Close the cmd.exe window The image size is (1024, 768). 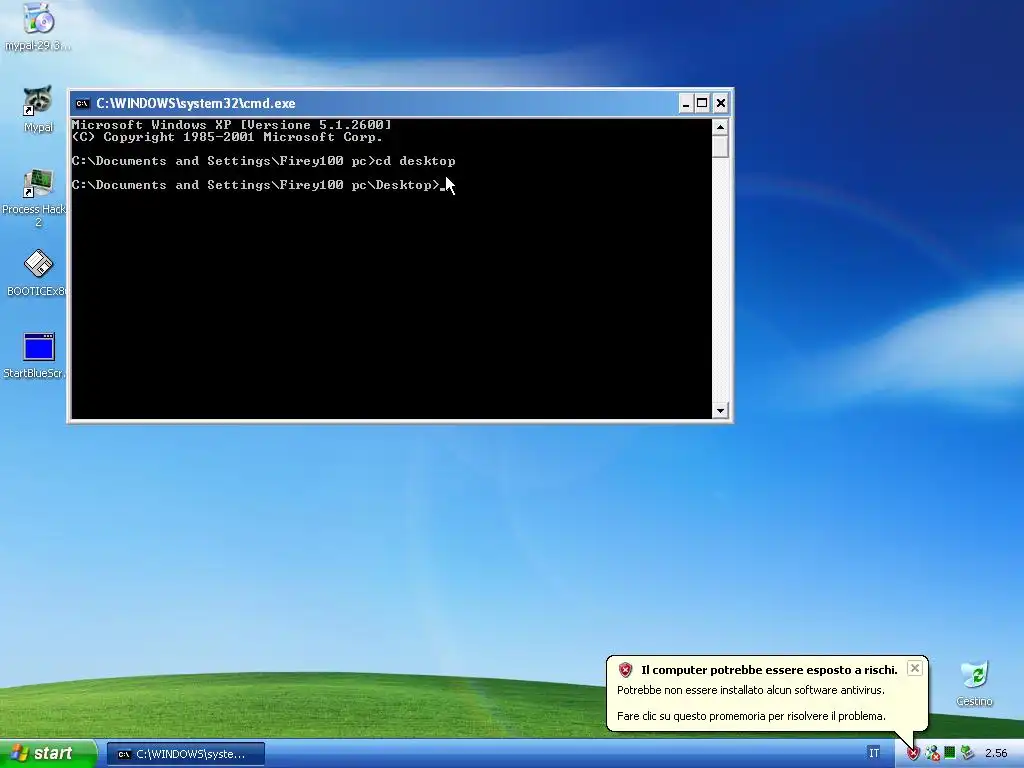(720, 103)
